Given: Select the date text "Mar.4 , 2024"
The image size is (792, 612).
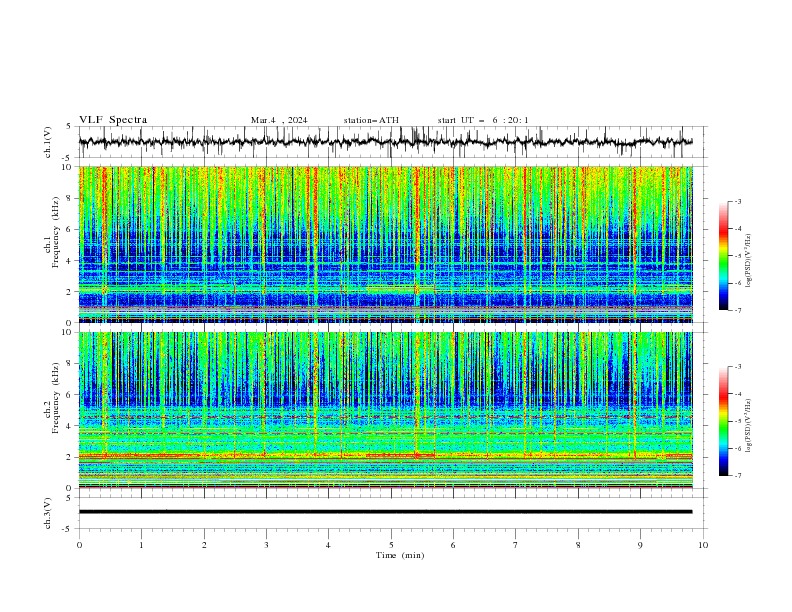Looking at the screenshot, I should pos(279,120).
